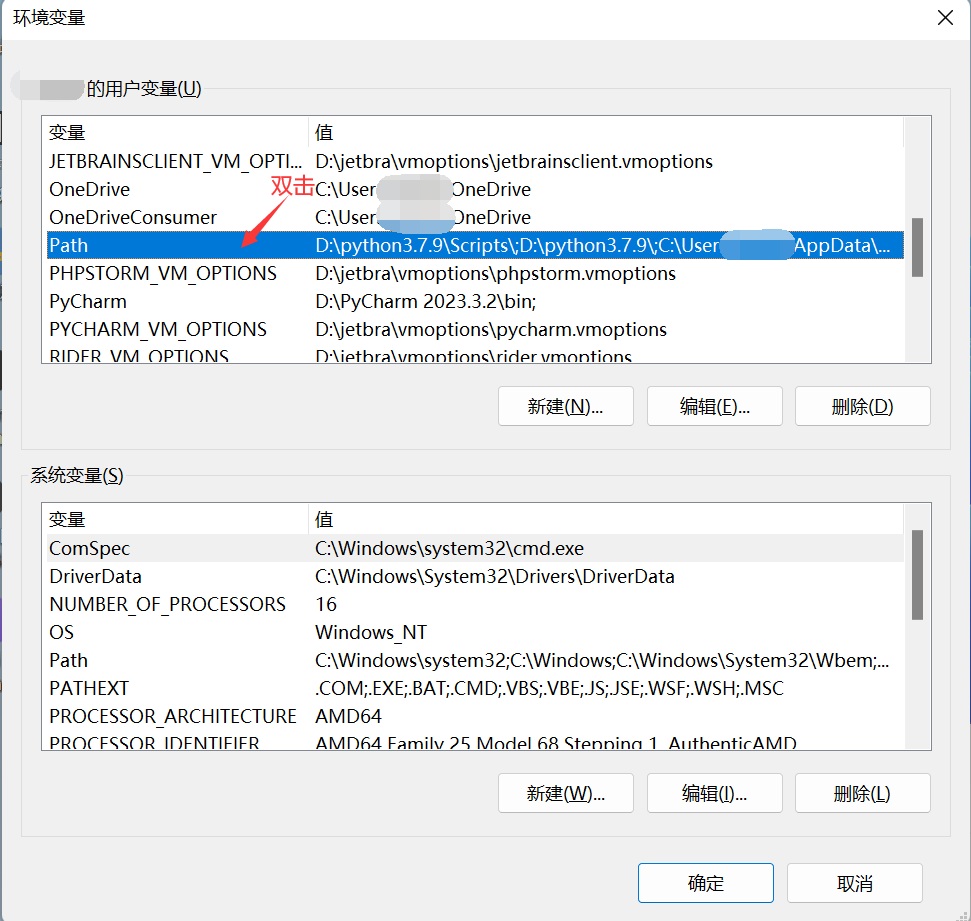Image resolution: width=971 pixels, height=921 pixels.
Task: Confirm with the 确定 button
Action: click(705, 883)
